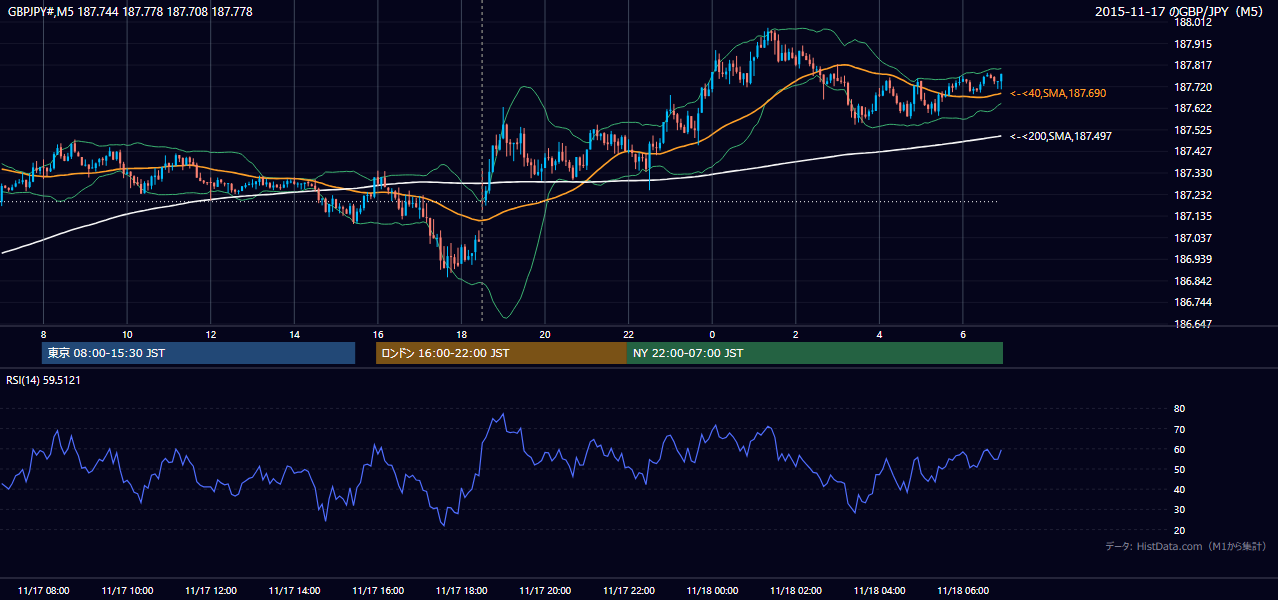Click the 11/17 18:00 time axis label
Screen dimensions: 1278x600
pos(461,591)
